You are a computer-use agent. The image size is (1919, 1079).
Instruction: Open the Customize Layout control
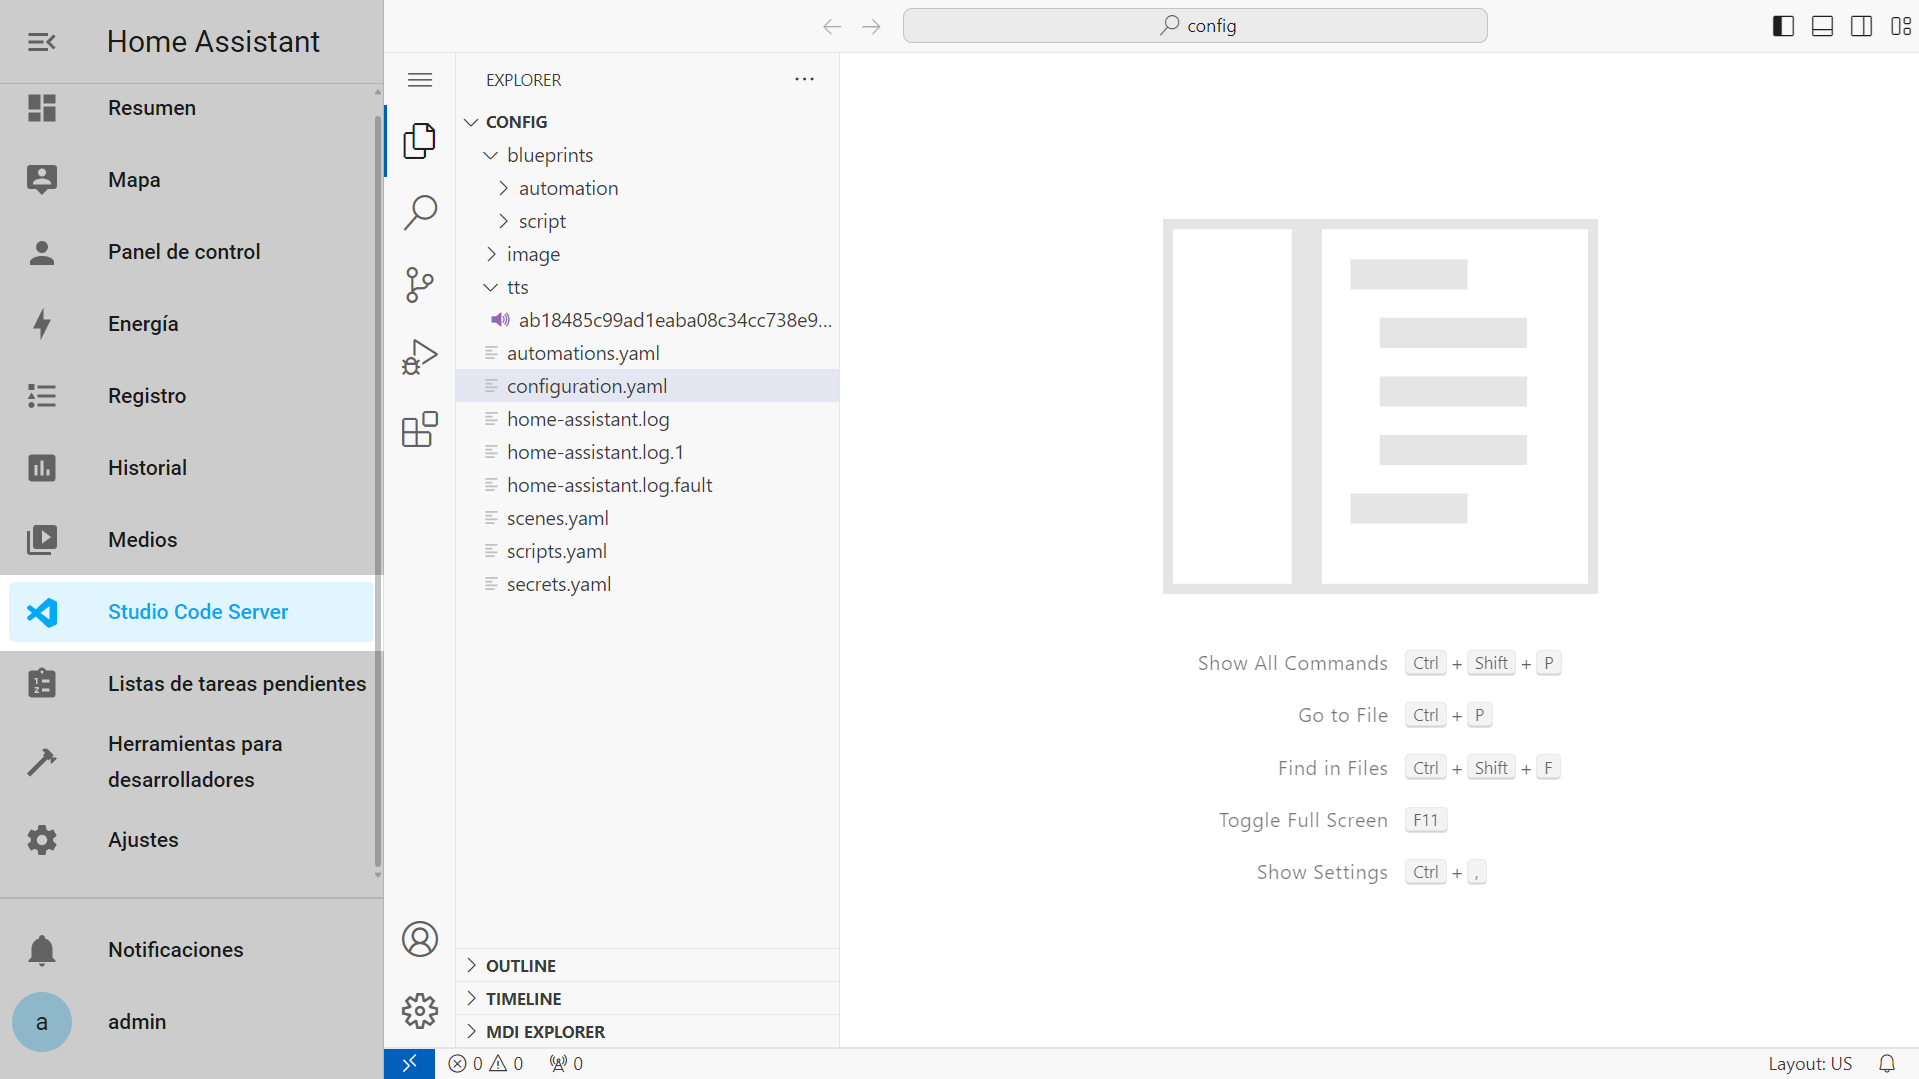(x=1903, y=26)
